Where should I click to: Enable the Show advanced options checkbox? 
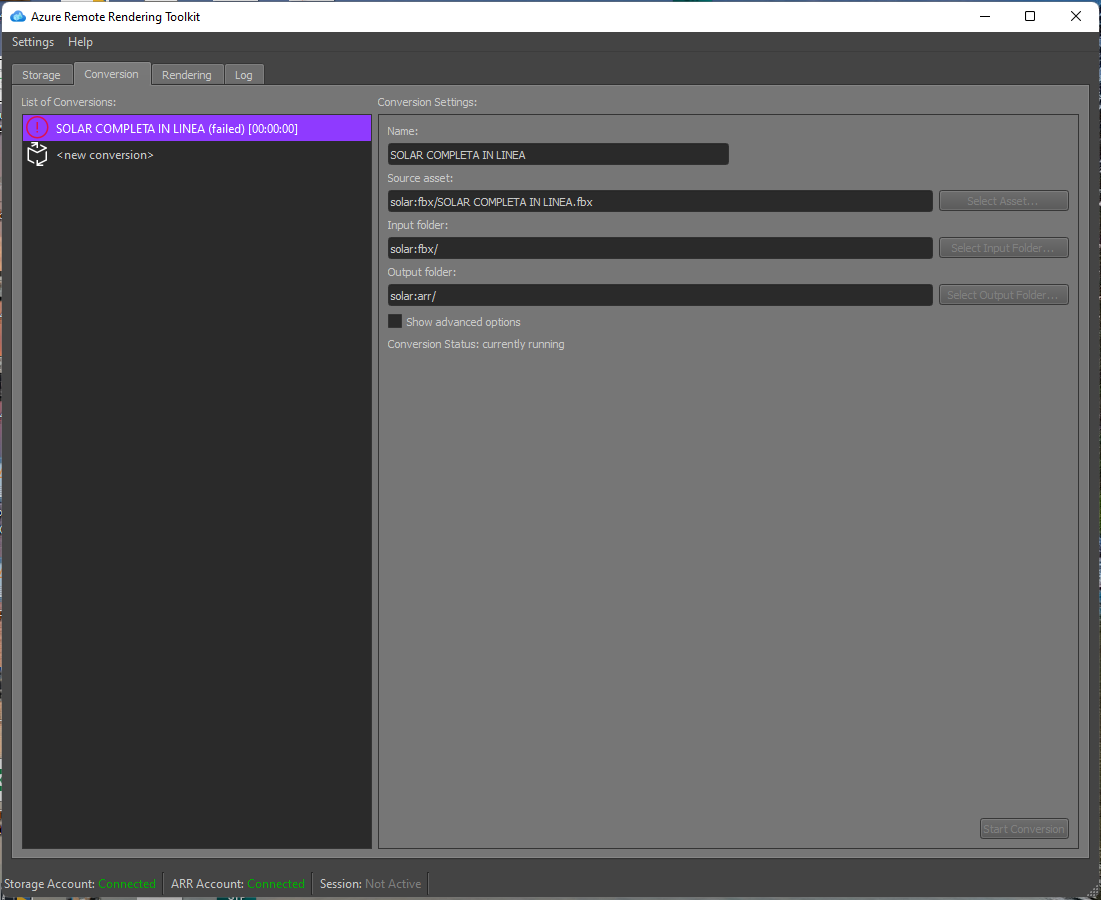tap(395, 321)
